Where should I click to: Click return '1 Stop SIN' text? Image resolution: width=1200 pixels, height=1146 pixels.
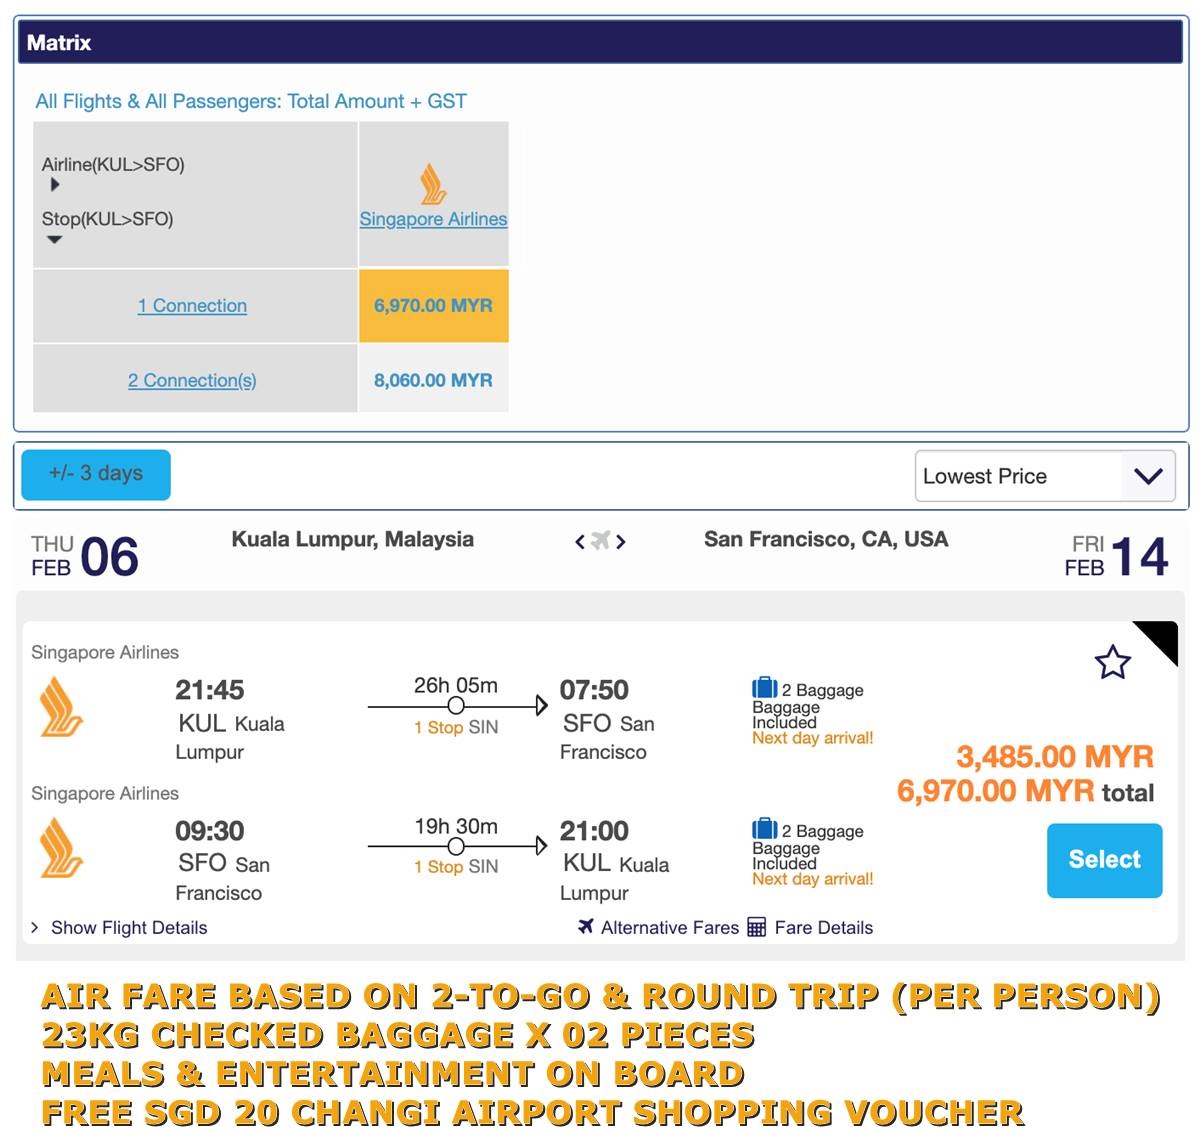[456, 867]
